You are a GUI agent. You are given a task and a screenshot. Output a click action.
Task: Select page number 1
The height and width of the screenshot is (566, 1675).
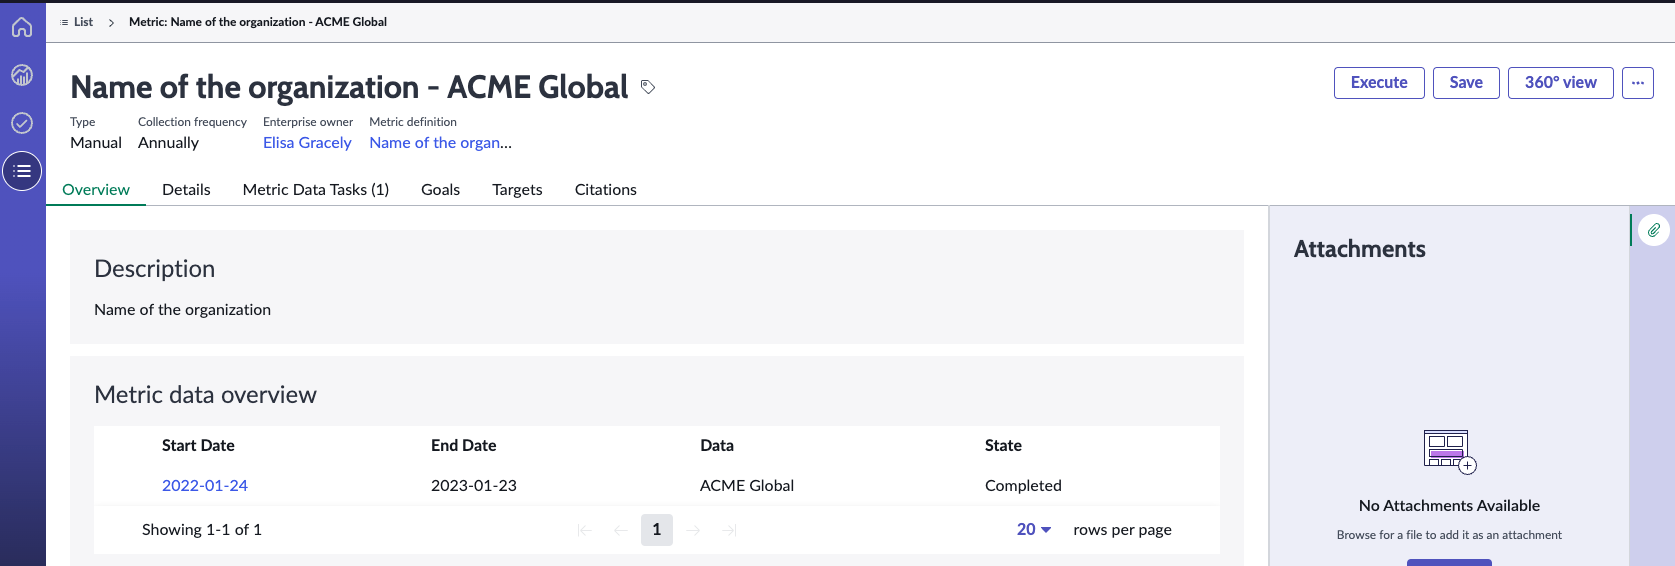click(x=657, y=530)
